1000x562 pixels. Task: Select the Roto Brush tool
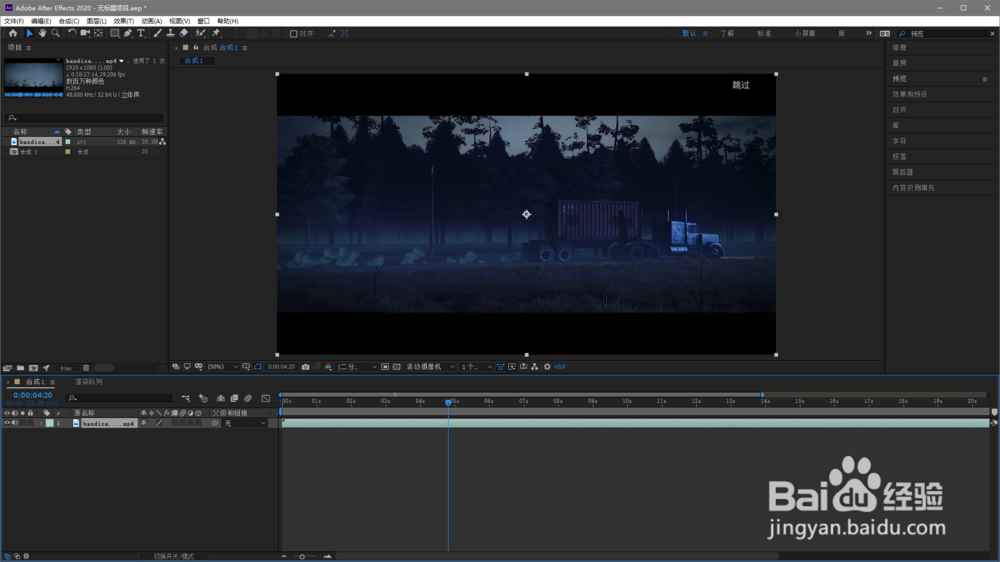tap(200, 33)
